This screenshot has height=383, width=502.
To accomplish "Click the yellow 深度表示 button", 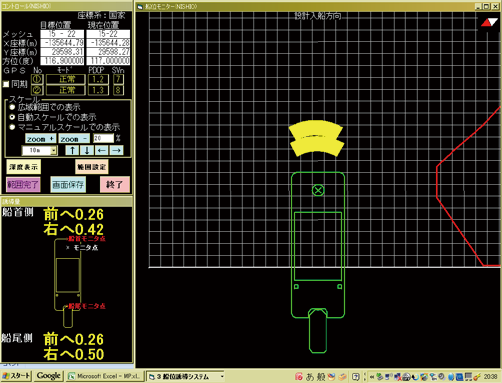I will [x=24, y=167].
